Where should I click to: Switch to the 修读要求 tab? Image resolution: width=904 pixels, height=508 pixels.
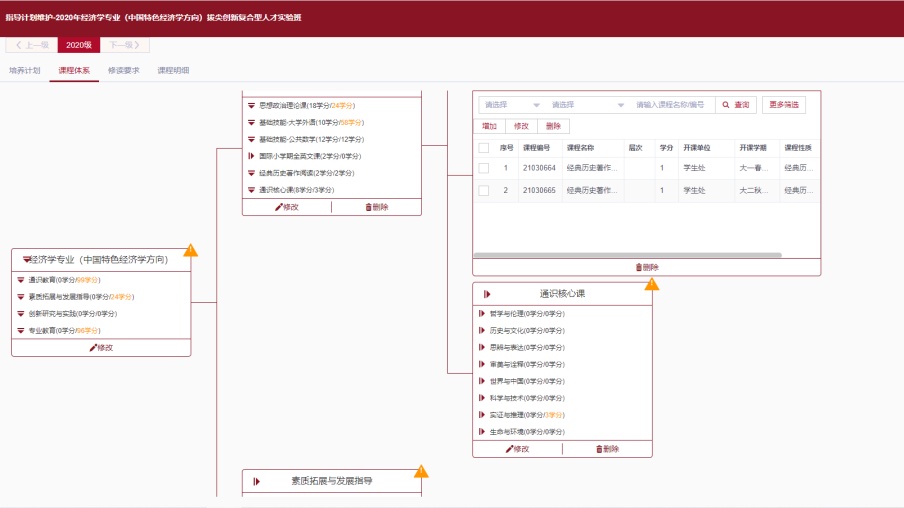[123, 71]
